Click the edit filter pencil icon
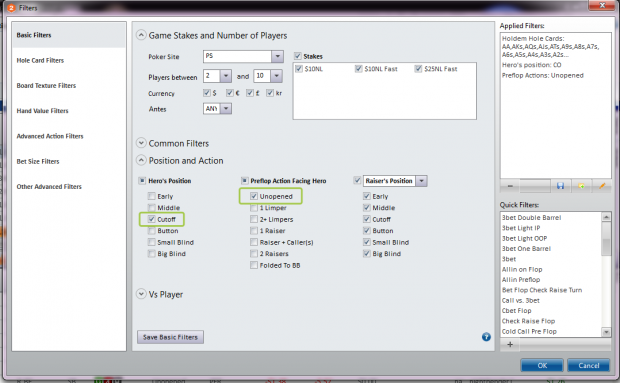 pos(602,186)
